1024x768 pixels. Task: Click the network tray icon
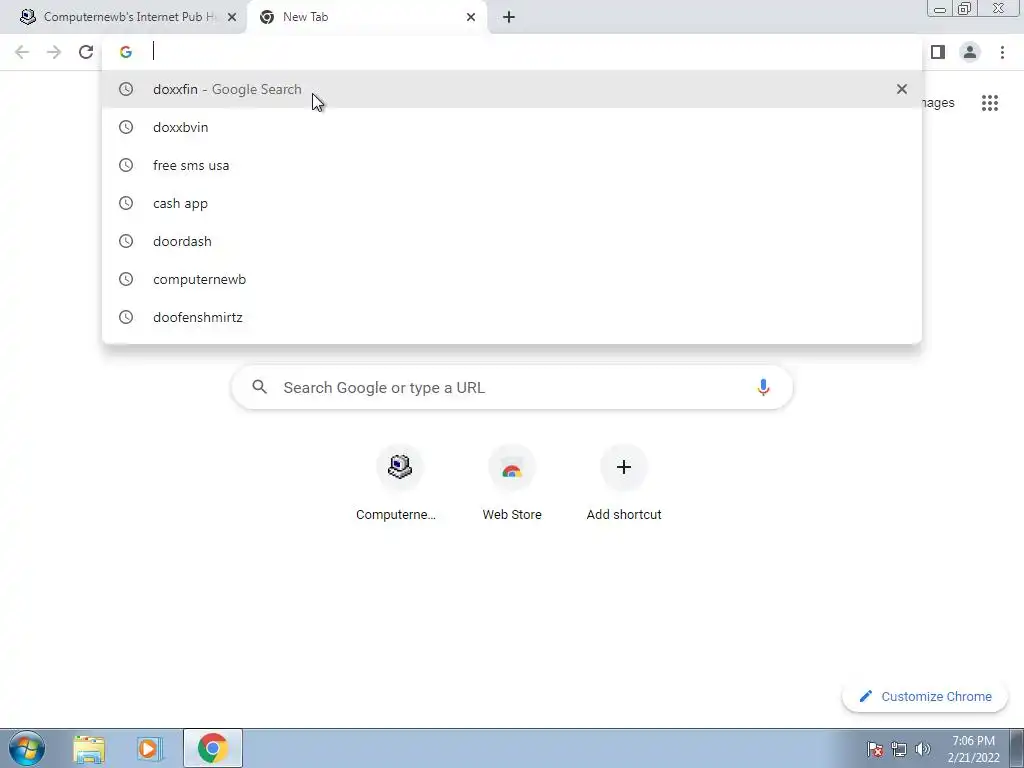(899, 749)
